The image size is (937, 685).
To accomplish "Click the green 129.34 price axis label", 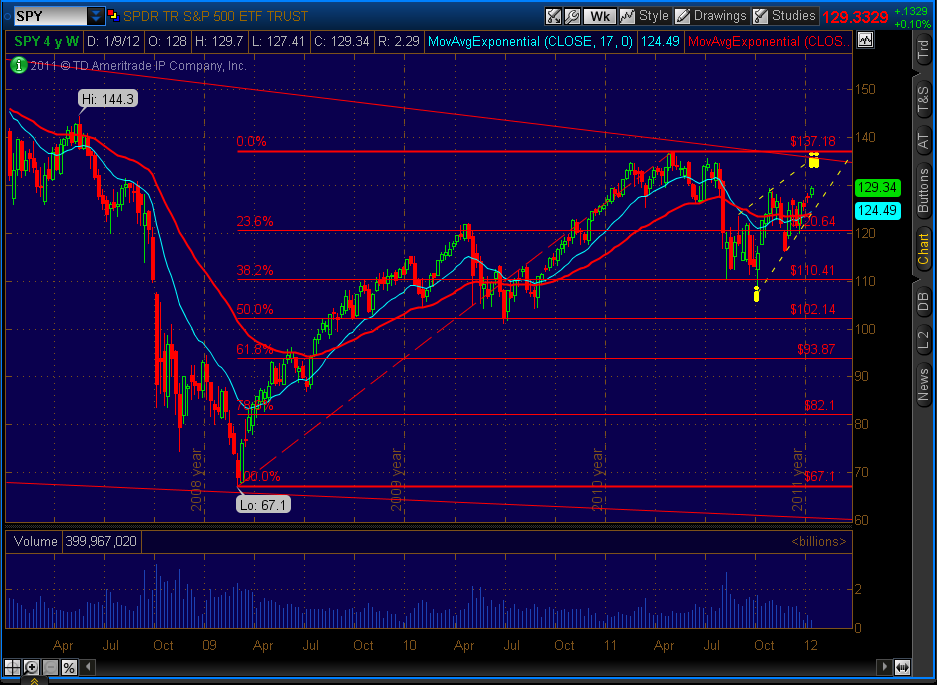I will 877,188.
